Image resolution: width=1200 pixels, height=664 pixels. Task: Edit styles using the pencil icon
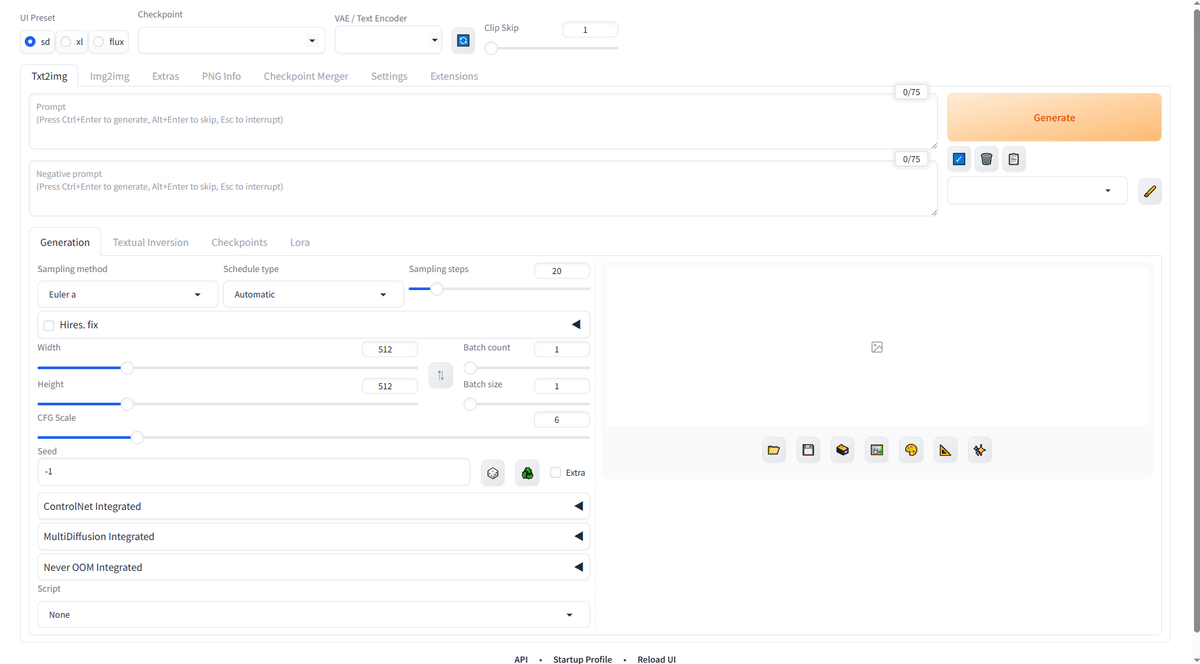(1148, 191)
